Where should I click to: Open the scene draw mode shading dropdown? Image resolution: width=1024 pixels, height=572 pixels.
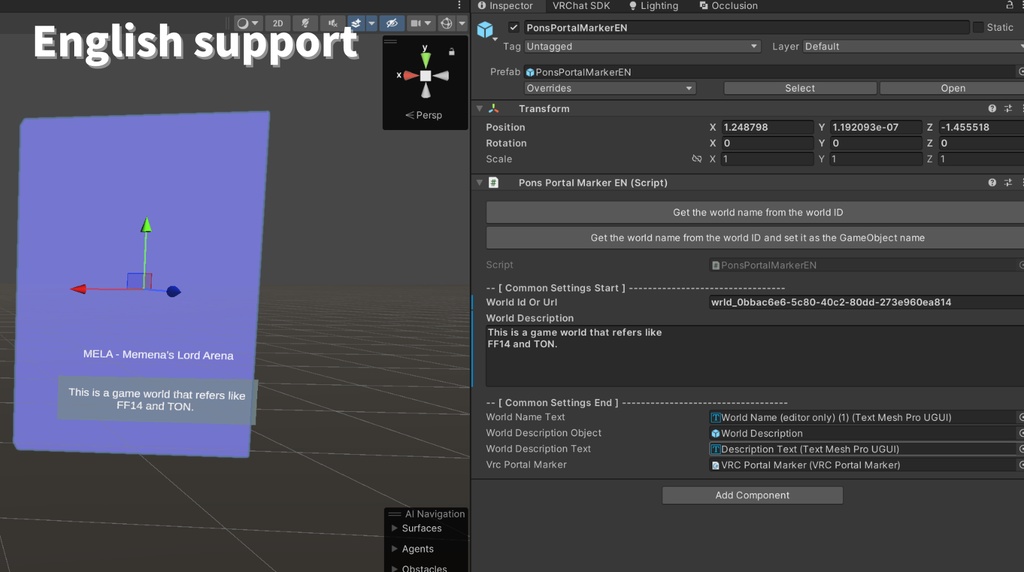[248, 23]
